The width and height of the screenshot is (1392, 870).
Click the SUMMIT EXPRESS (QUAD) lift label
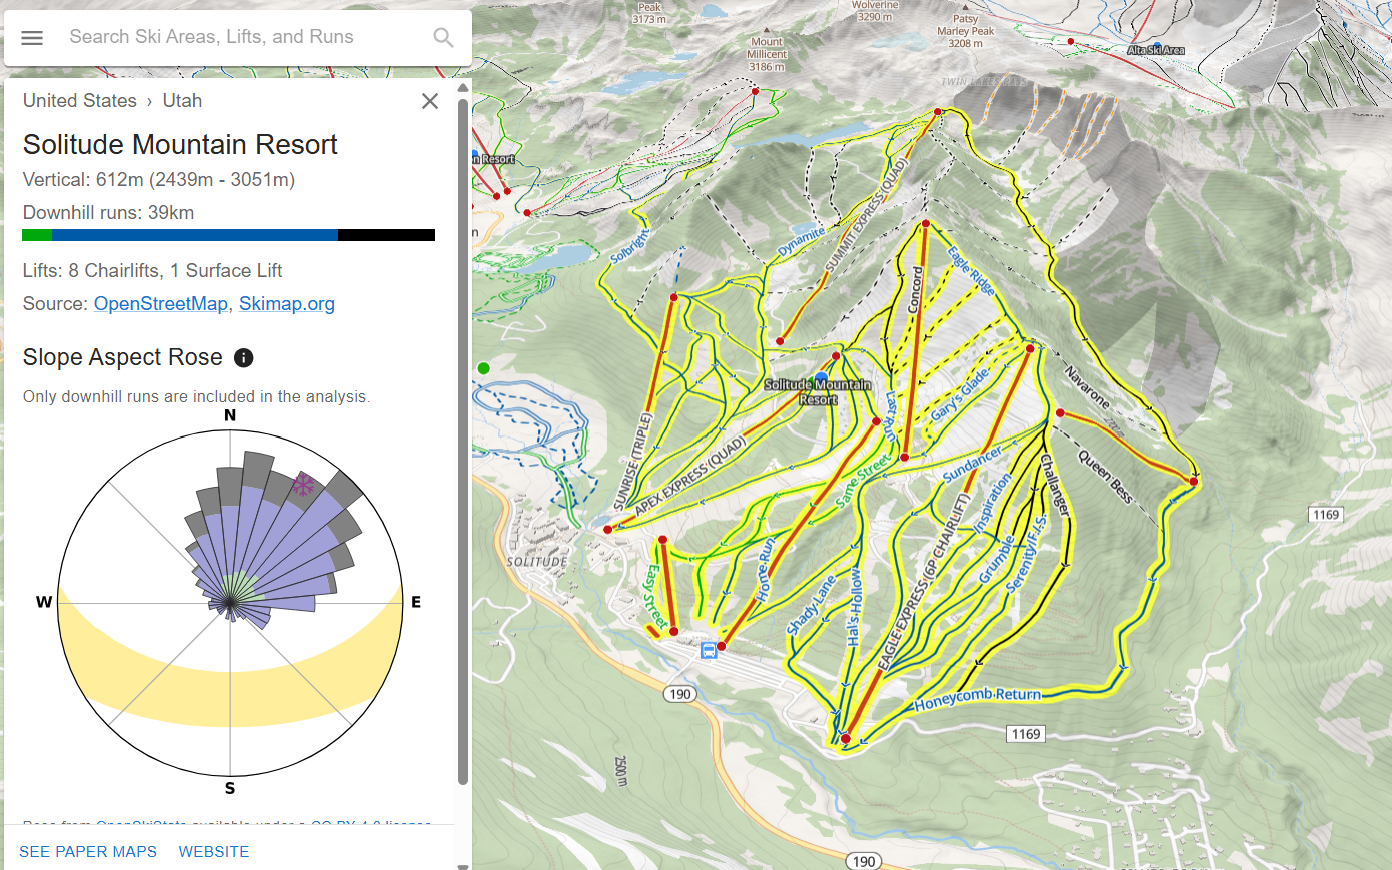click(866, 215)
